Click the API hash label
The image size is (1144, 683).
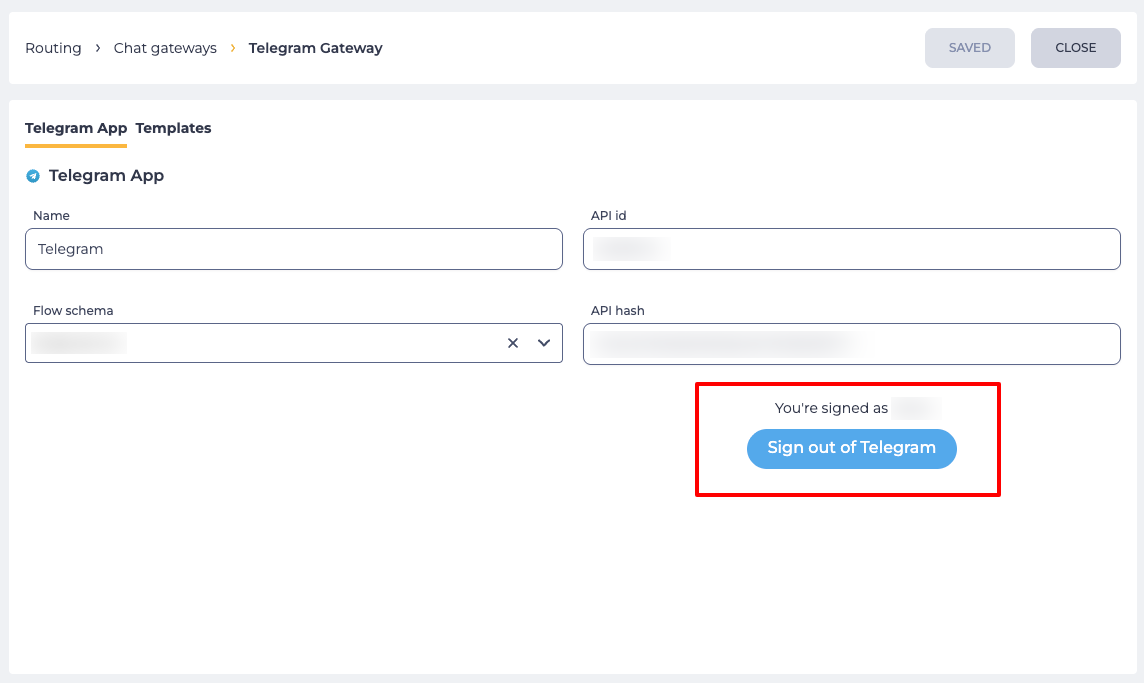pos(617,311)
